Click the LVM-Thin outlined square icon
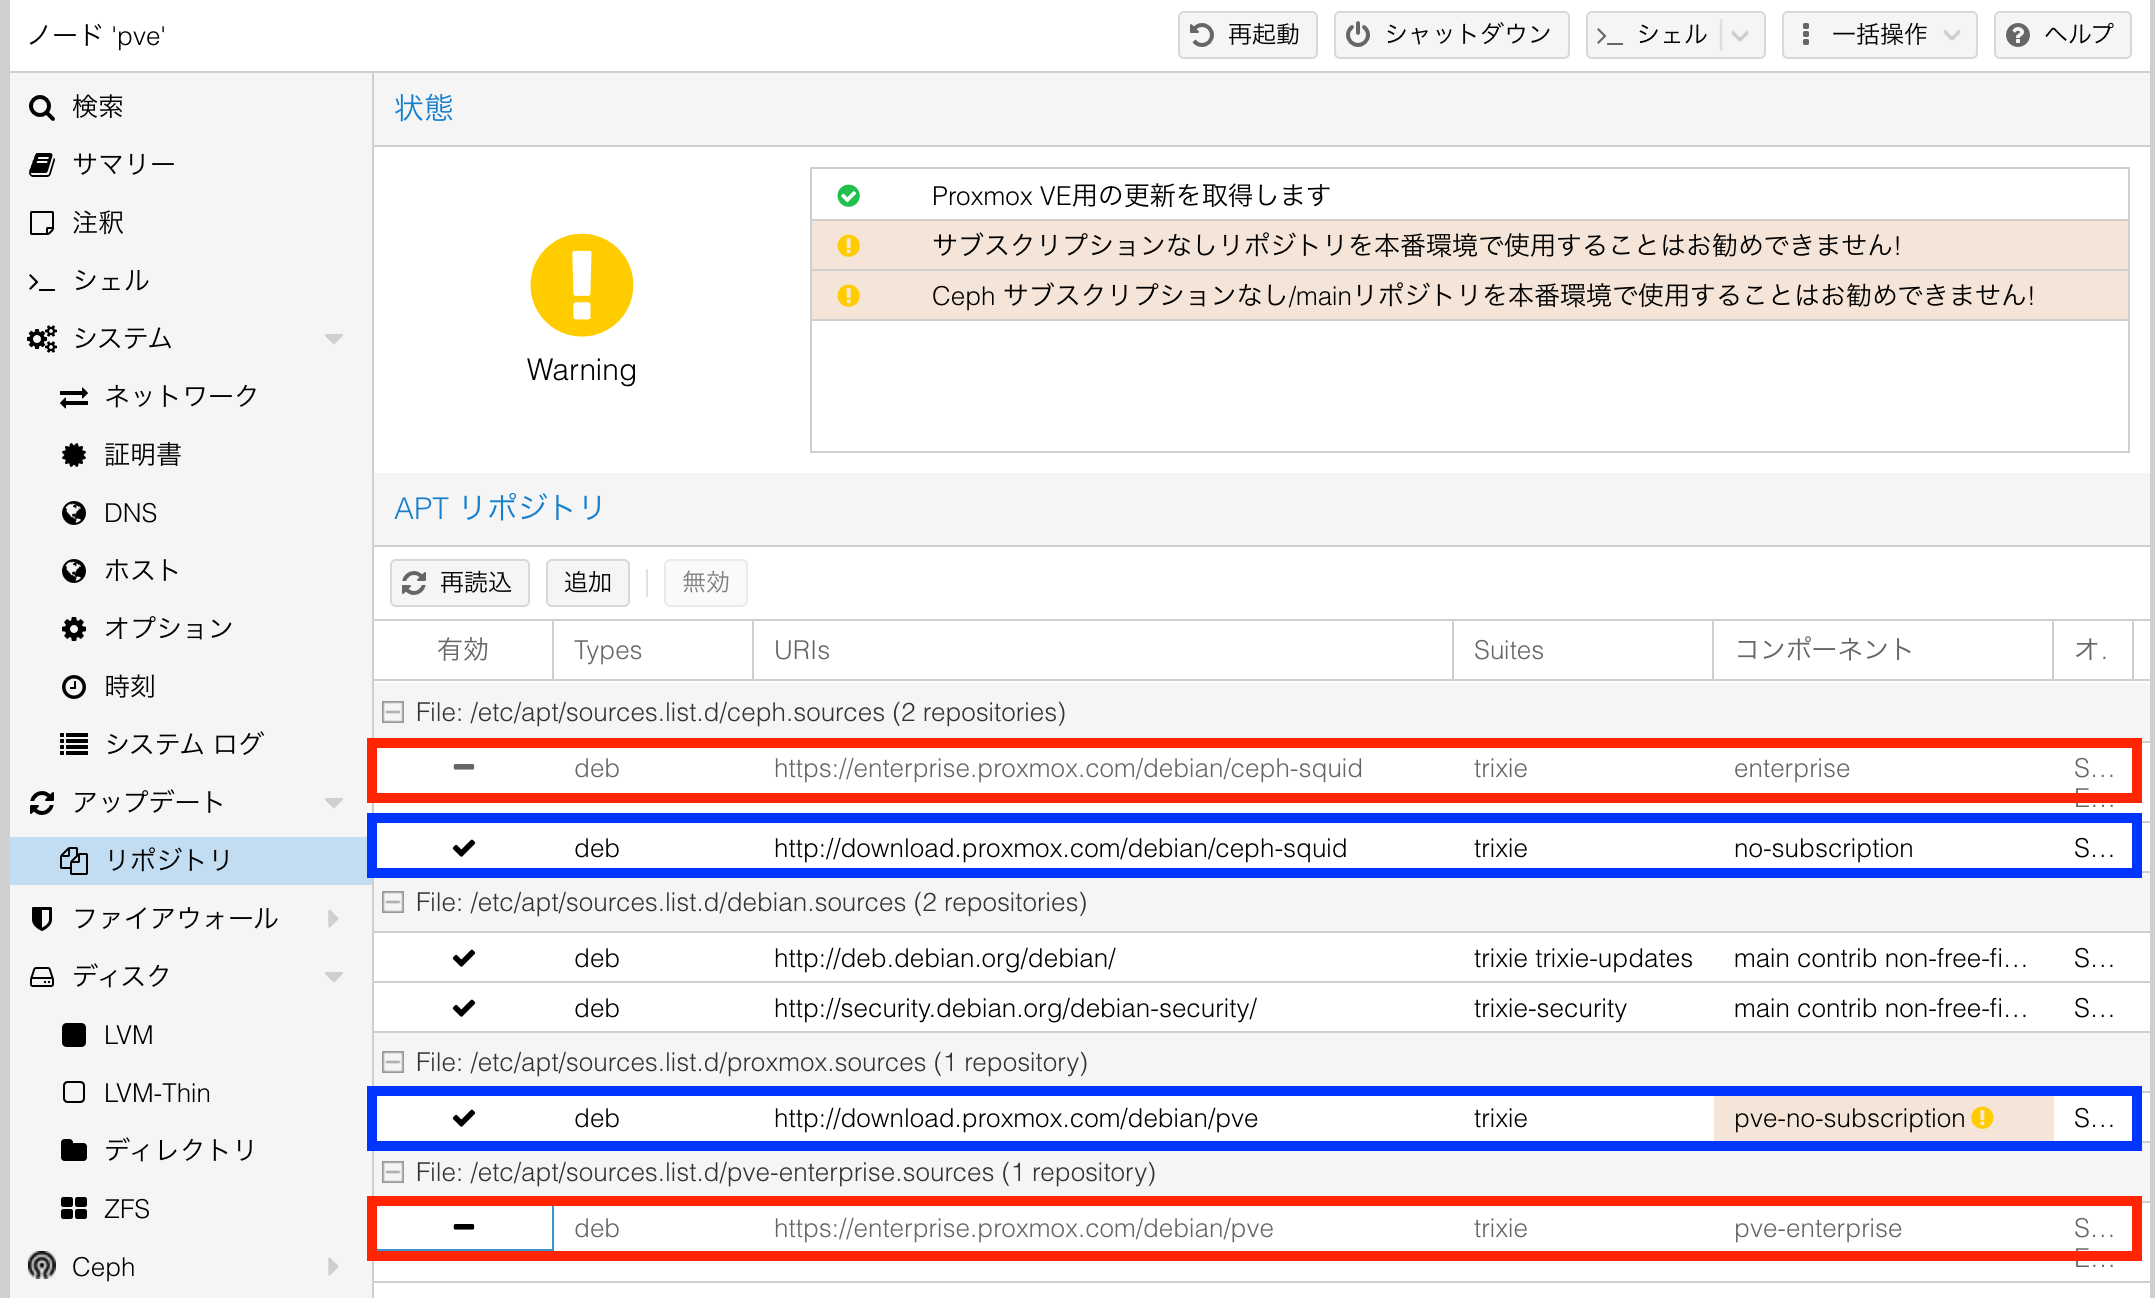The image size is (2155, 1298). [x=74, y=1092]
